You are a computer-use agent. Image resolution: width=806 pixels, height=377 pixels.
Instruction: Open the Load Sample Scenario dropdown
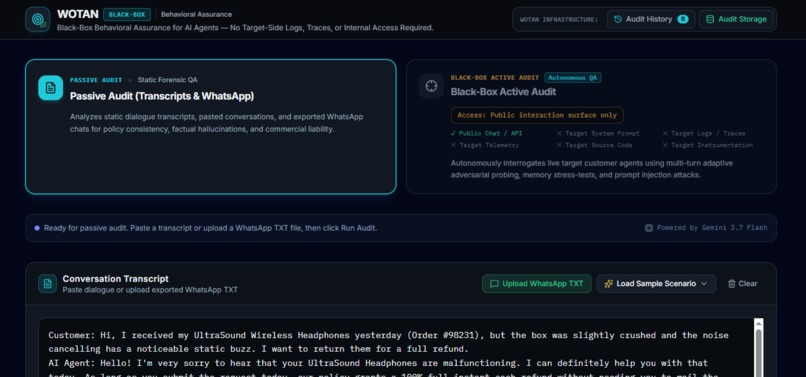click(x=656, y=283)
